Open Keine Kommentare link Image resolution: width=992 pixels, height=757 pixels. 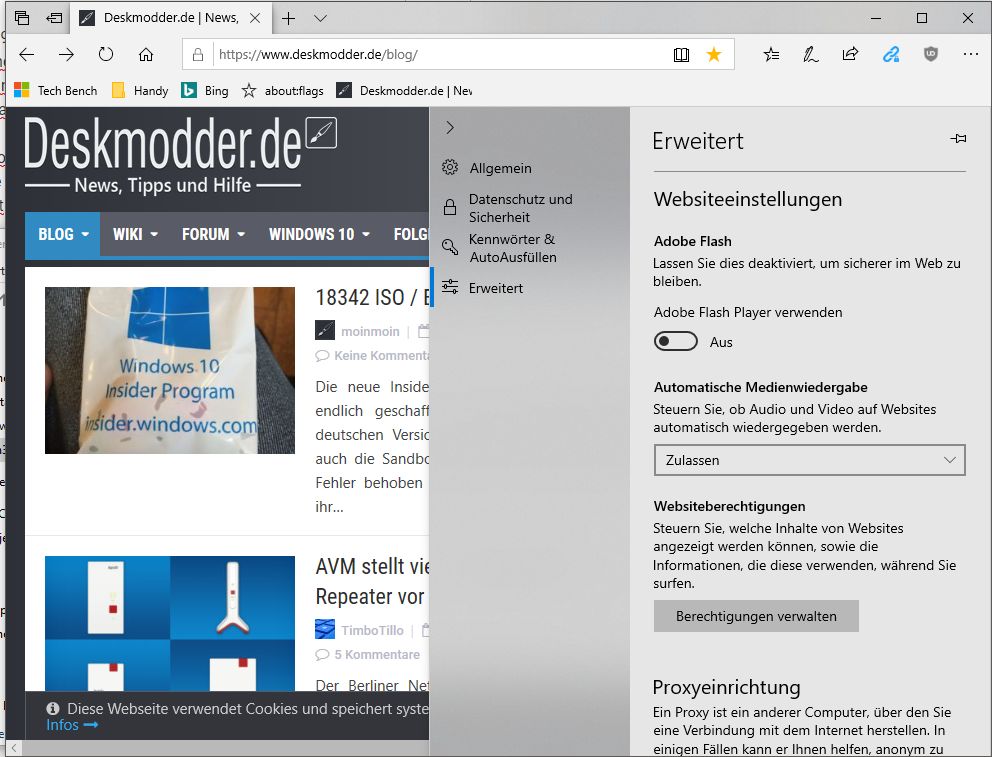pyautogui.click(x=381, y=355)
